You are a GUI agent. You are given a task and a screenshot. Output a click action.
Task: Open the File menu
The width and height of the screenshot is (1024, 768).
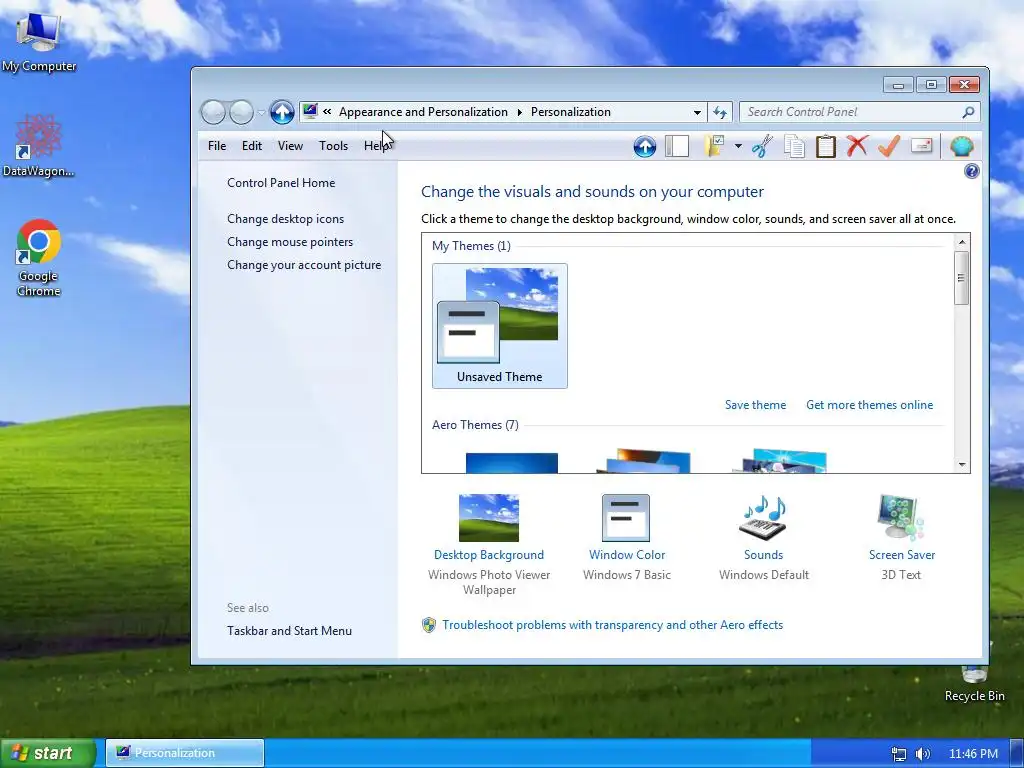tap(217, 146)
